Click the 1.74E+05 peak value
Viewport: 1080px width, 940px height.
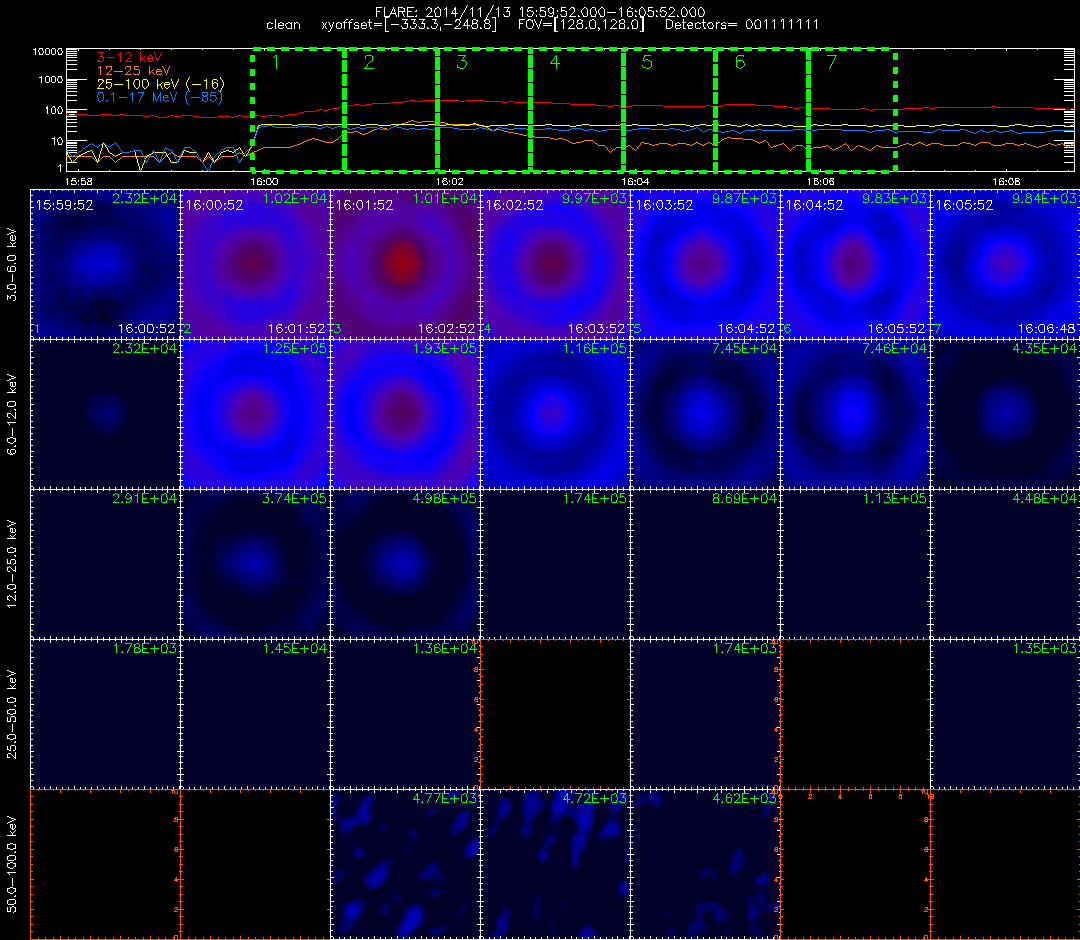click(x=594, y=498)
